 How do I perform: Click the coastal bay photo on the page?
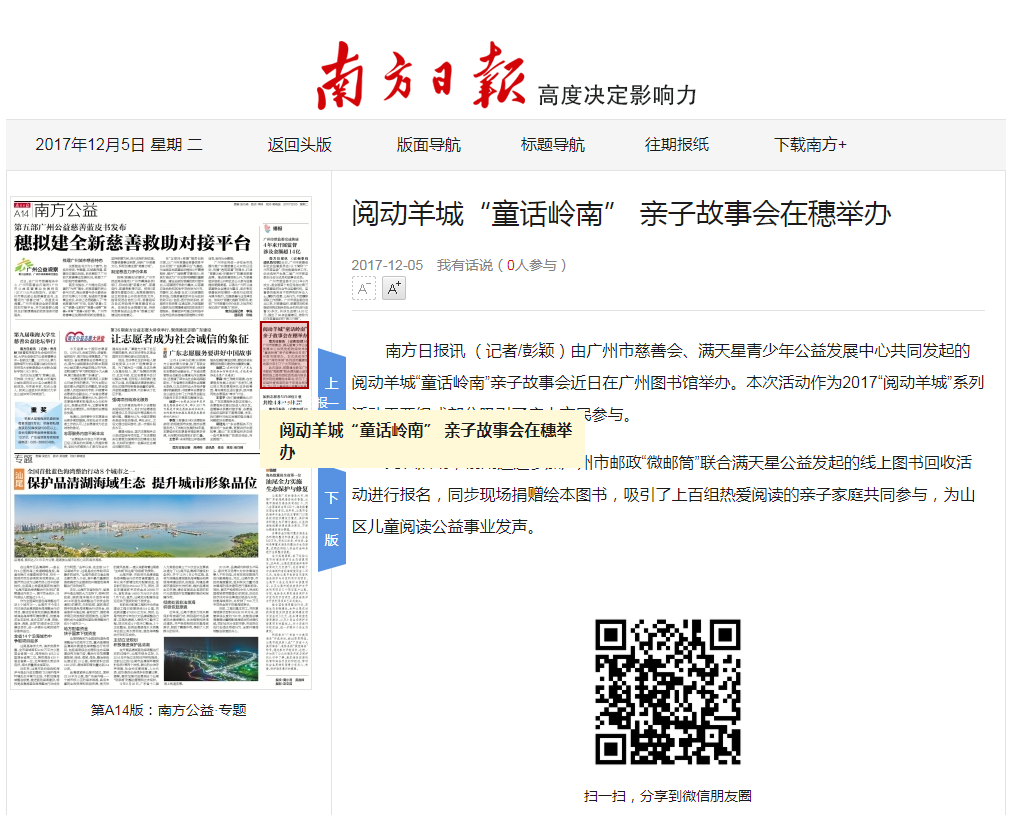pos(136,526)
